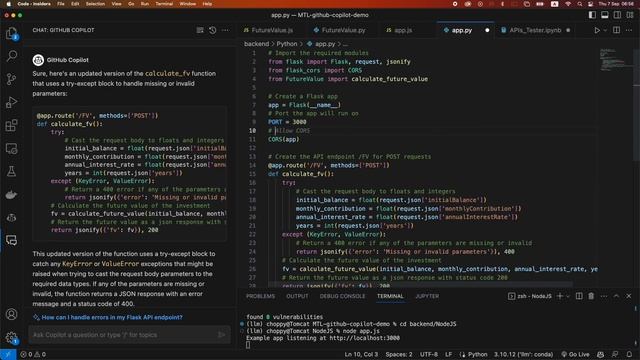
Task: Switch to OUTPUT panel tab
Action: [297, 296]
